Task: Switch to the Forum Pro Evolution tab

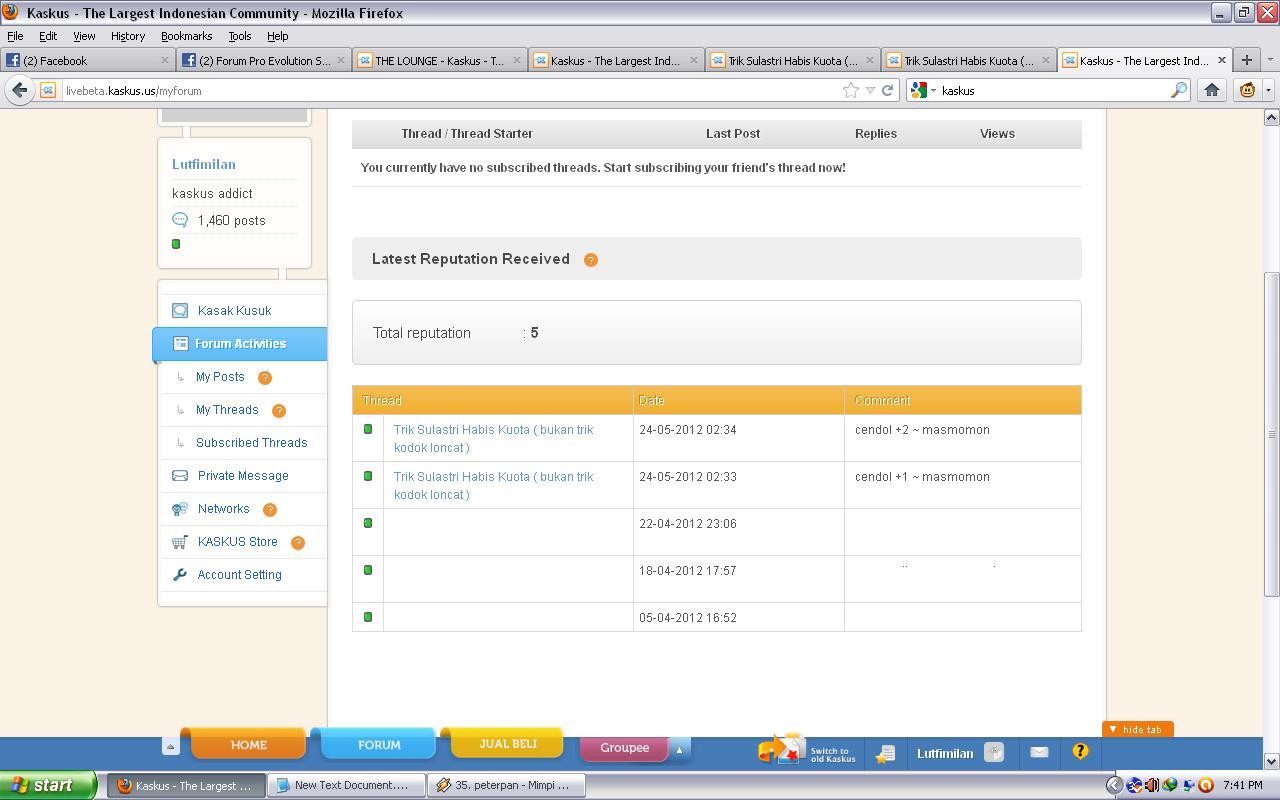Action: [x=264, y=60]
